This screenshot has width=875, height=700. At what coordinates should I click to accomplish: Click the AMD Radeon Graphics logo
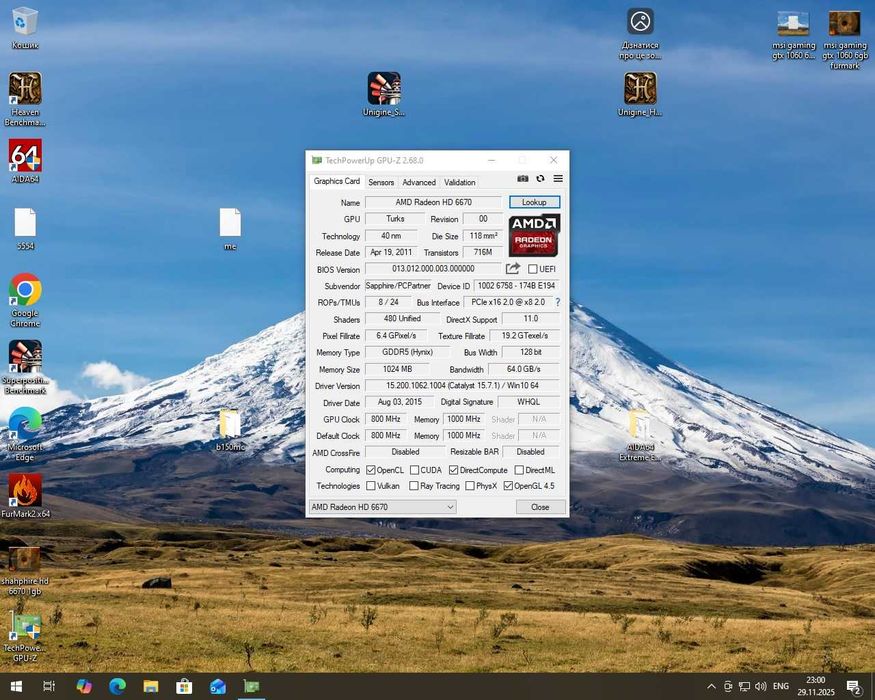pos(534,235)
